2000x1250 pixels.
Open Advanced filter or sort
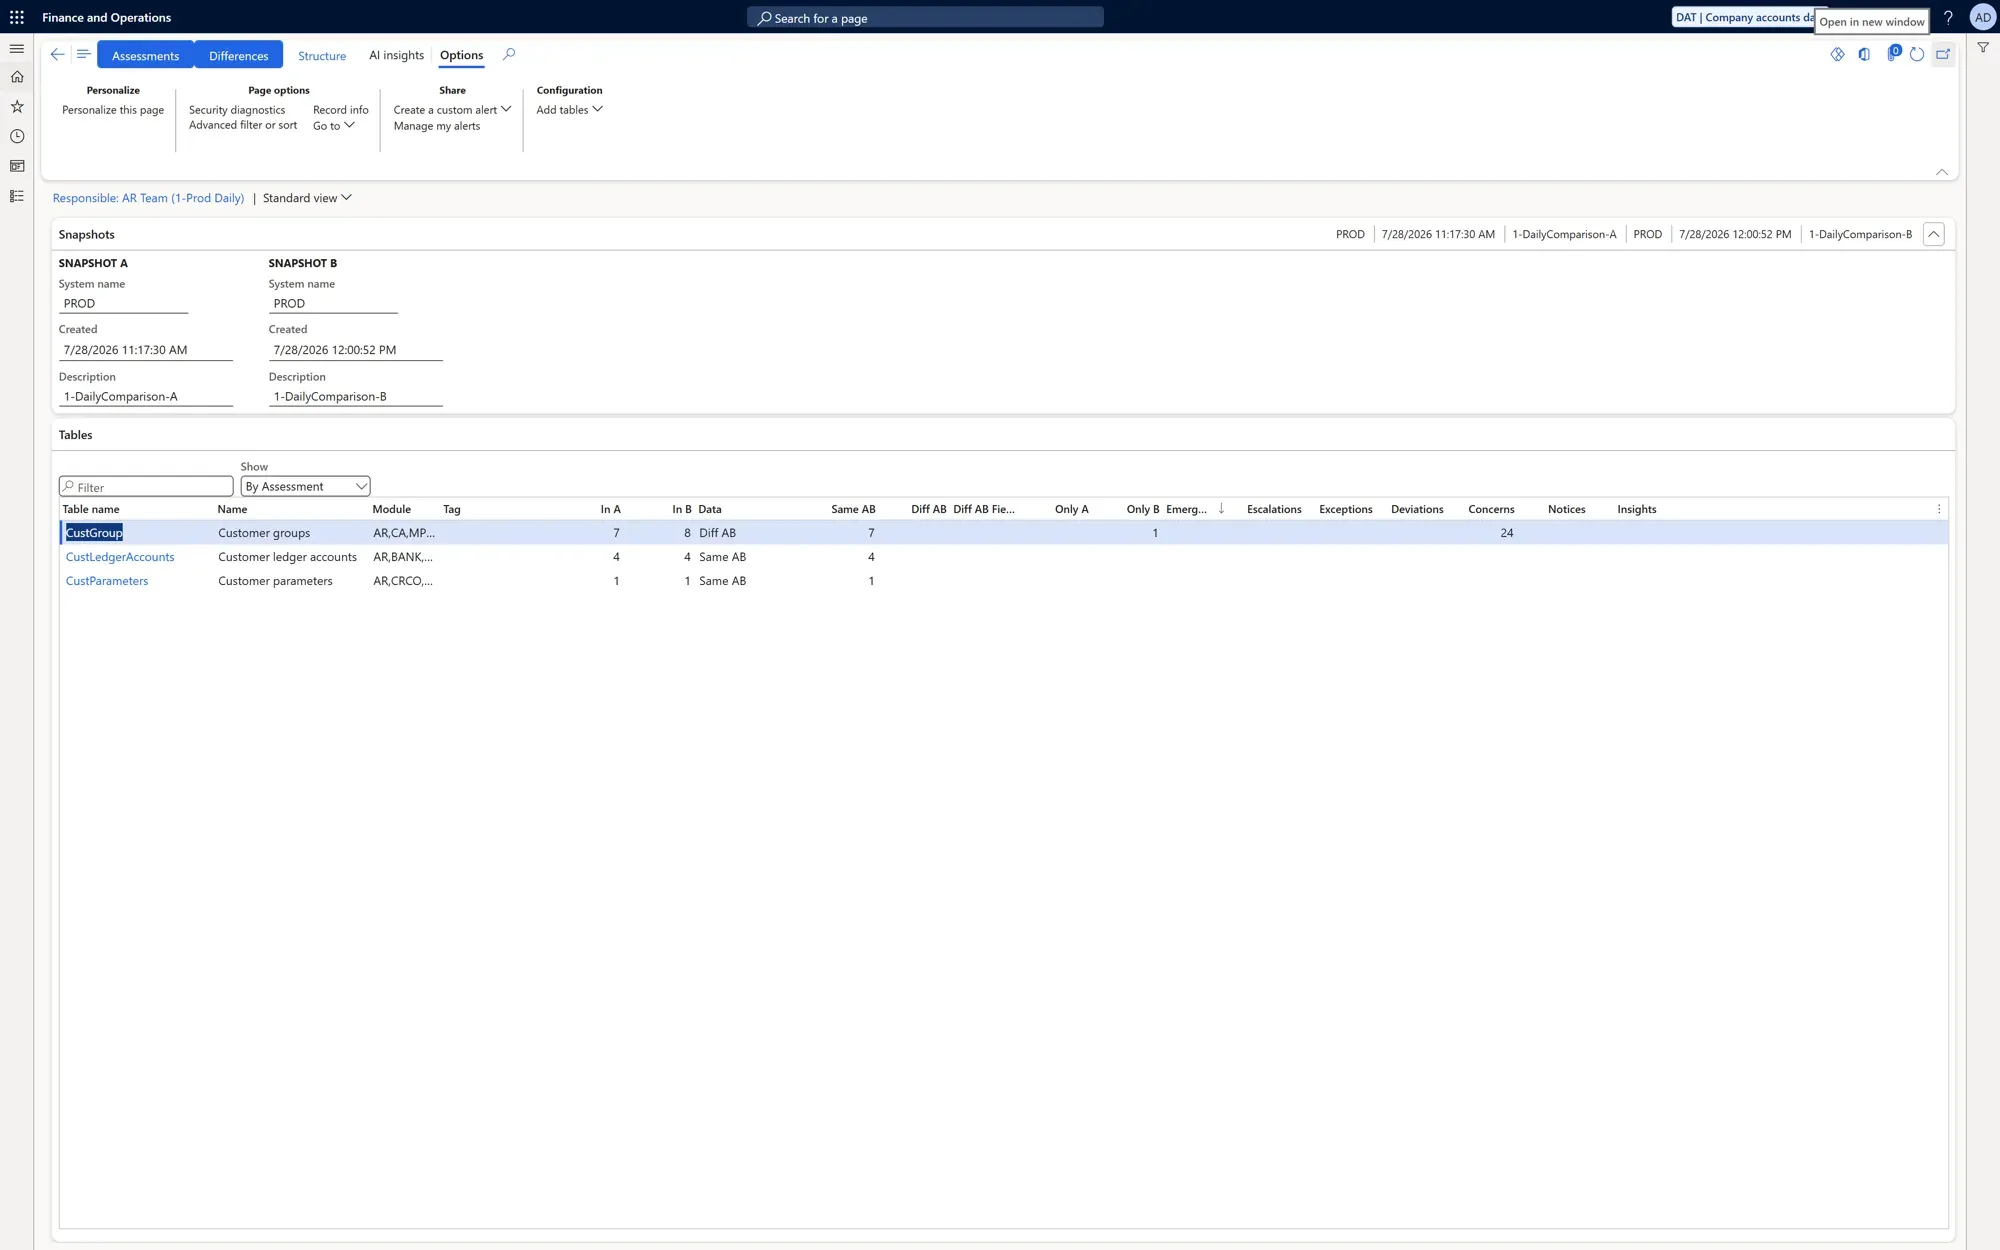243,125
